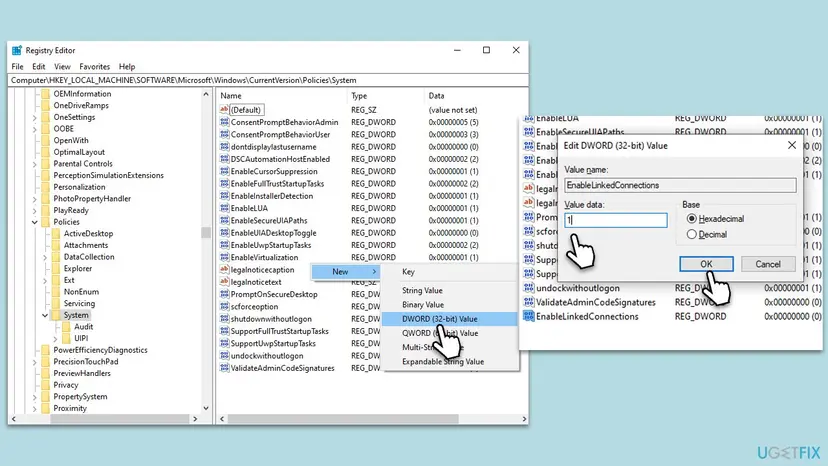Open the New context menu entry
This screenshot has width=828, height=466.
(346, 272)
